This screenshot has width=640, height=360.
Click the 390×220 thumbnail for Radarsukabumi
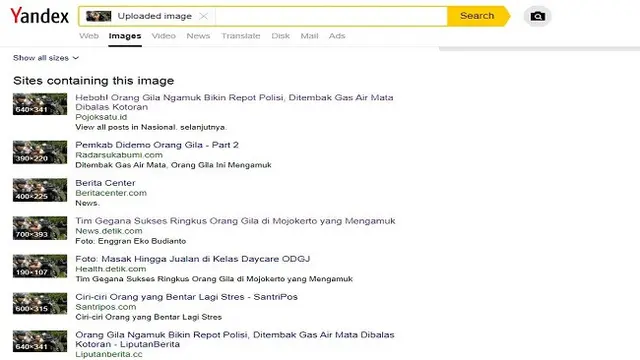click(40, 152)
